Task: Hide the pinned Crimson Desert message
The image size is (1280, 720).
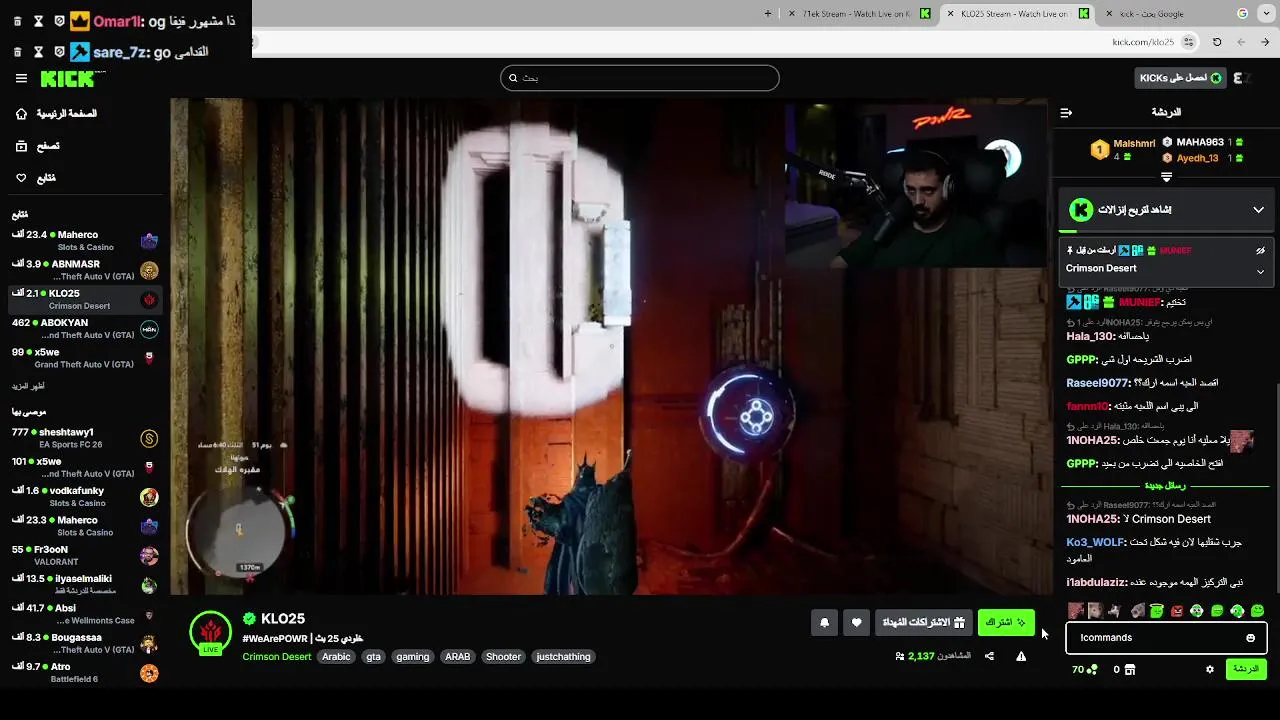Action: point(1260,250)
